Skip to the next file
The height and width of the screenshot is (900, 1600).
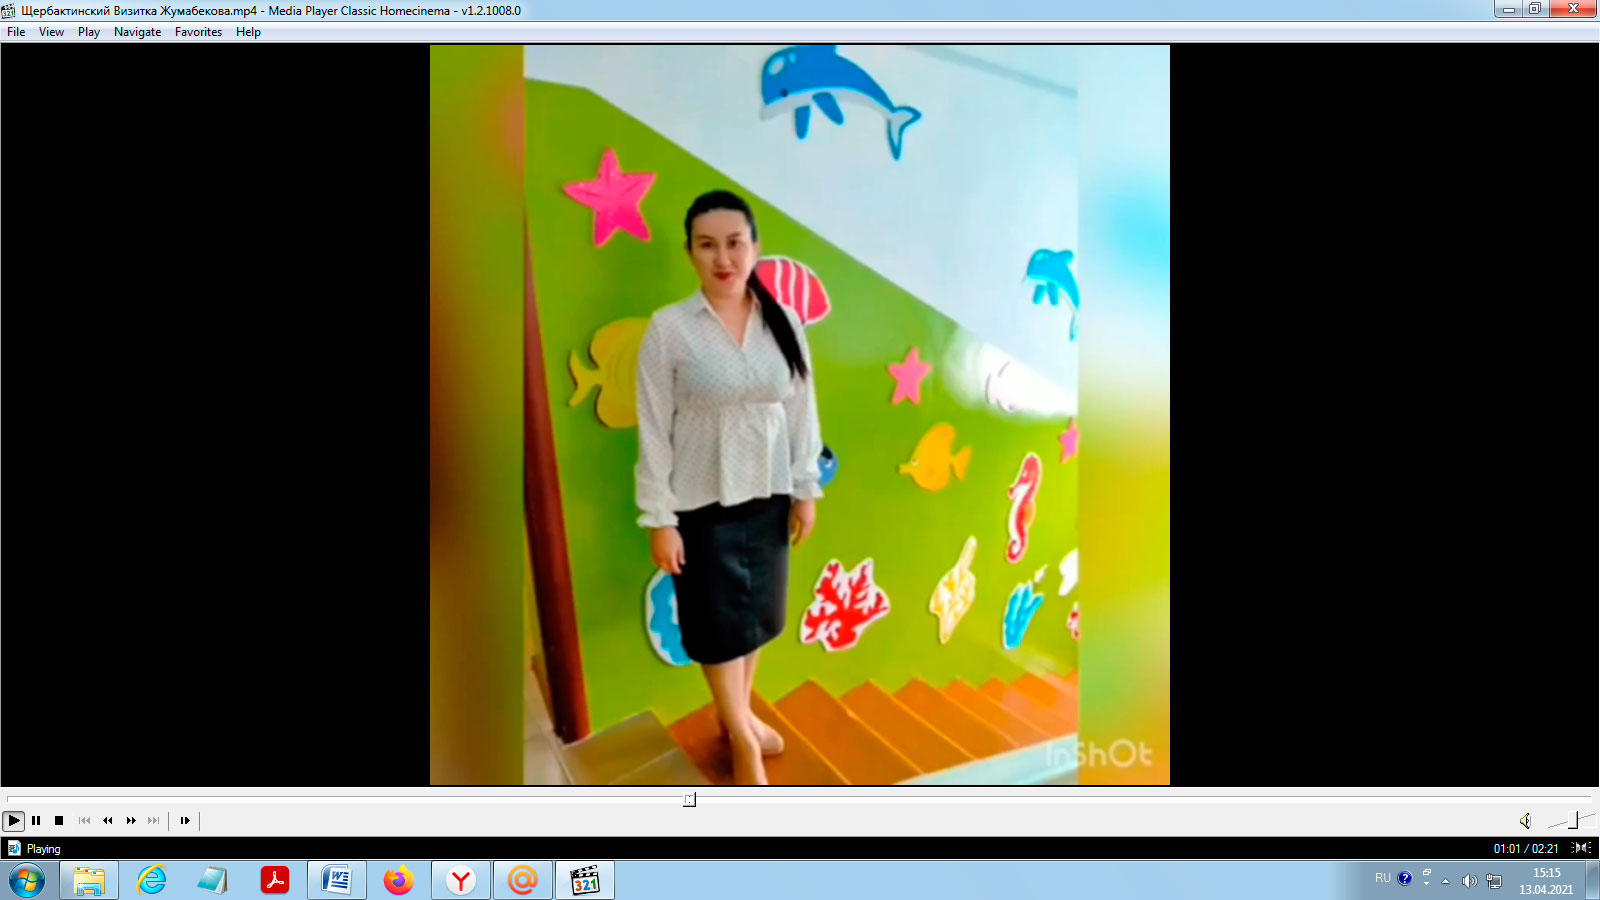154,821
